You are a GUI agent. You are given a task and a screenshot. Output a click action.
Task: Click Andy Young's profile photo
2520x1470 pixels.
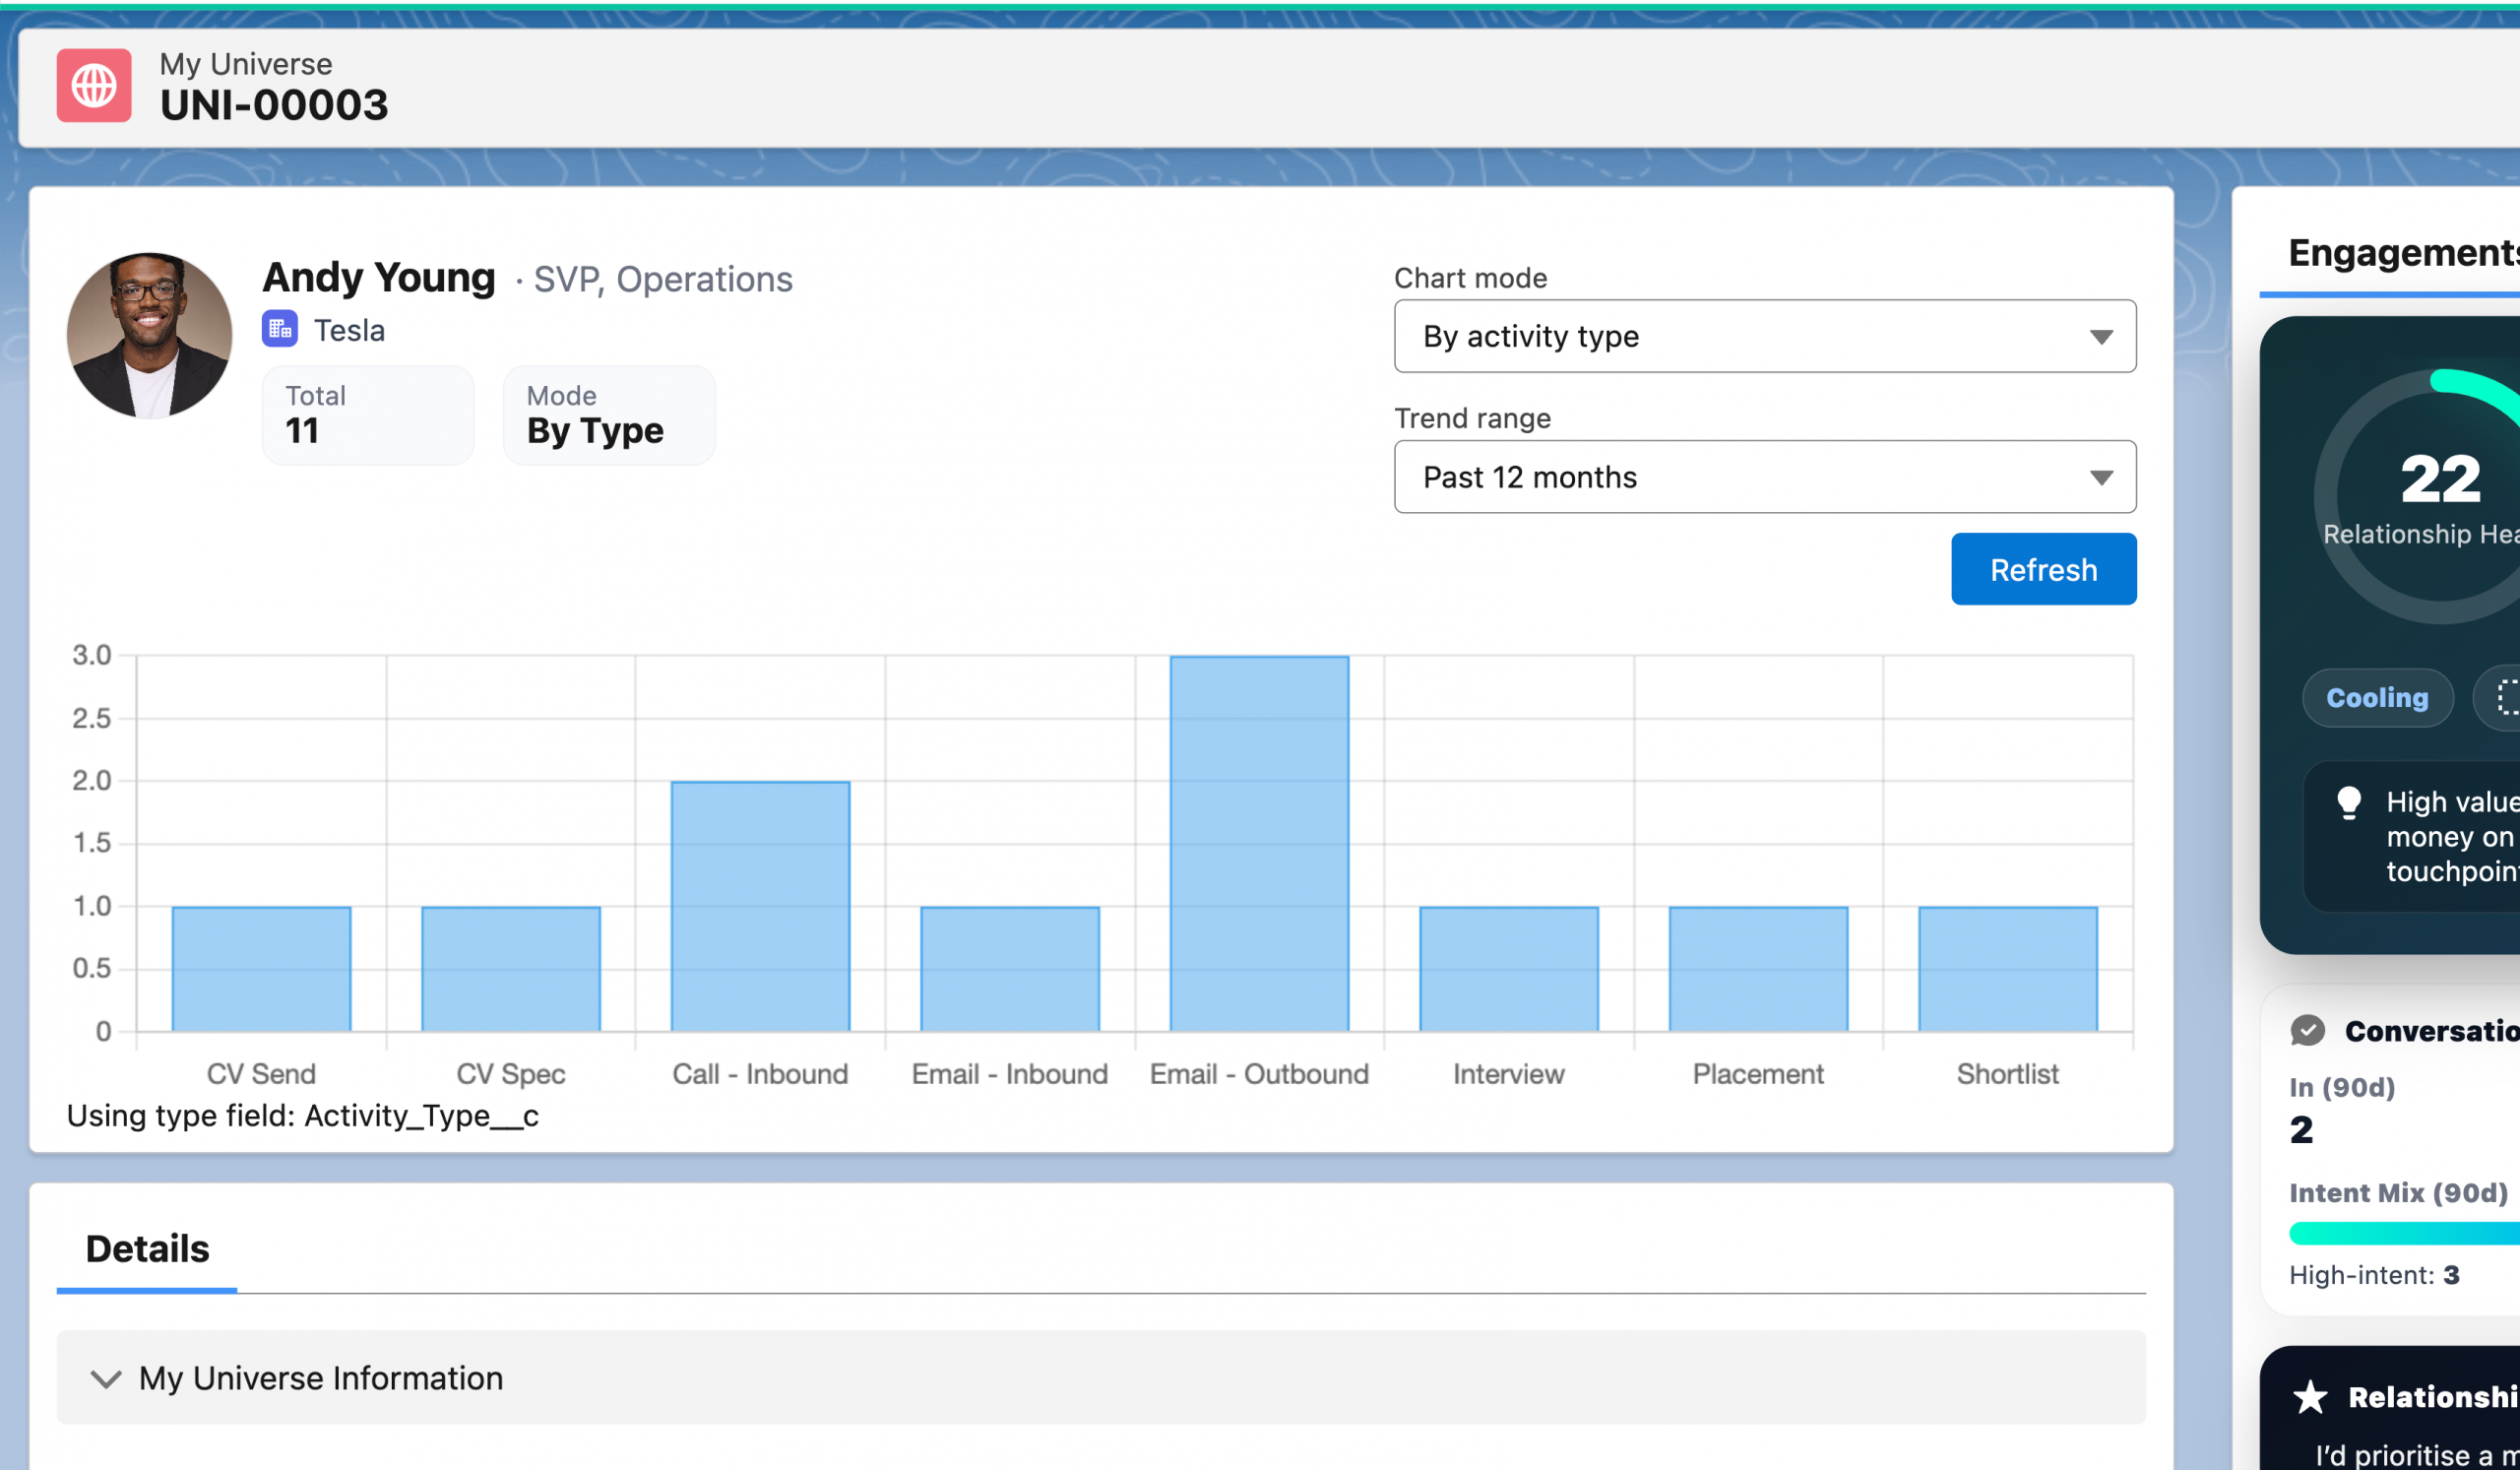point(149,335)
